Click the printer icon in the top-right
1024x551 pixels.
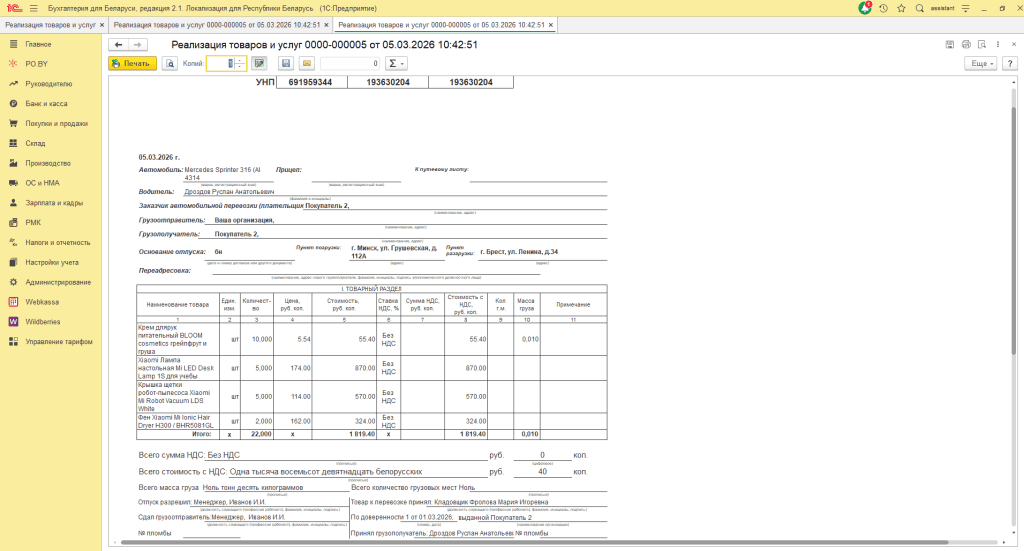click(x=966, y=45)
